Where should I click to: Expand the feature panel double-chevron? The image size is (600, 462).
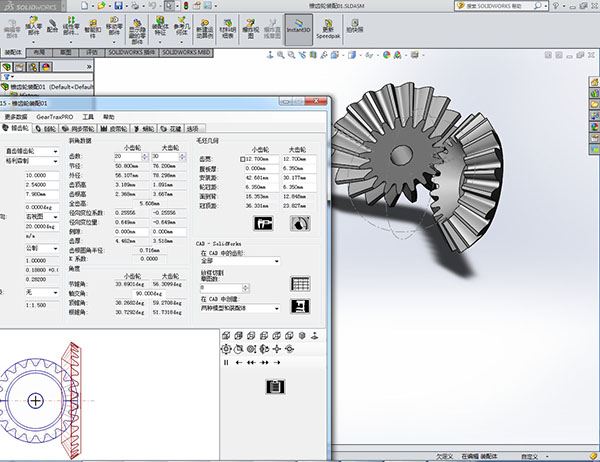point(89,67)
